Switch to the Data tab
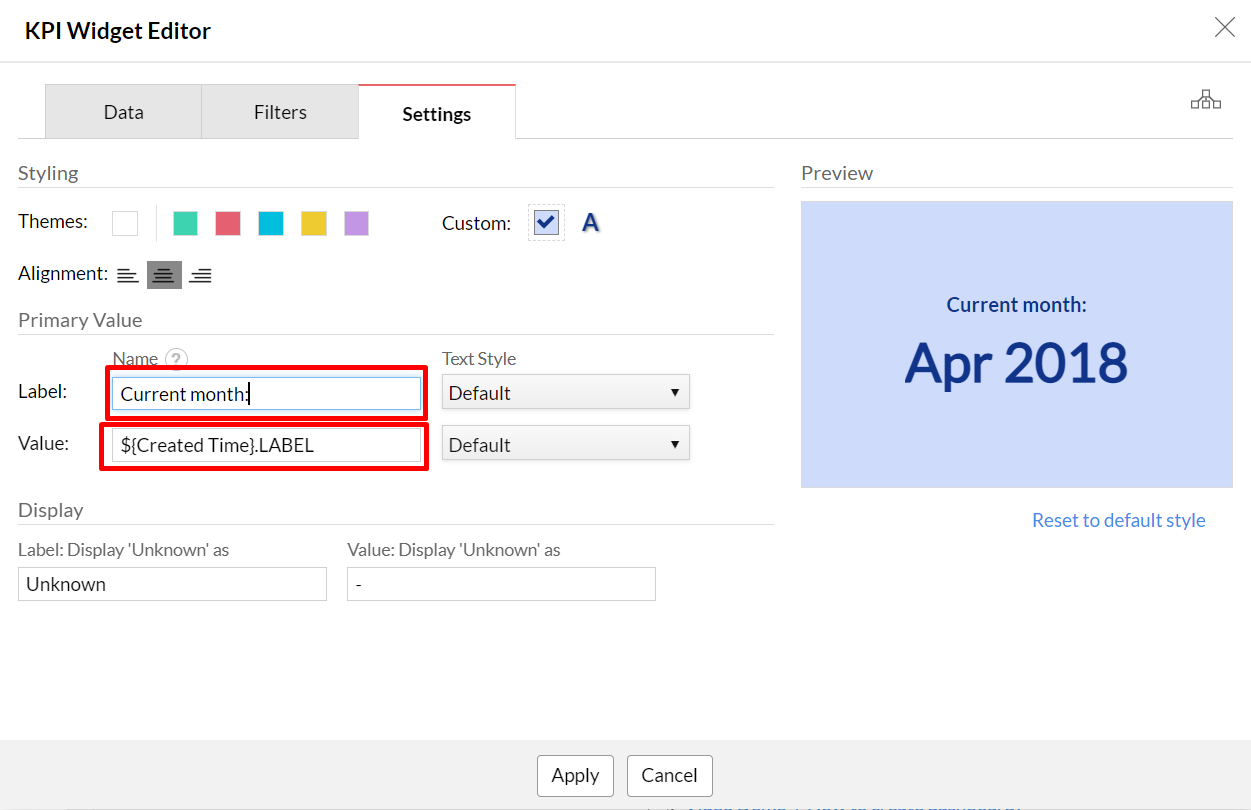The image size is (1251, 810). [123, 112]
